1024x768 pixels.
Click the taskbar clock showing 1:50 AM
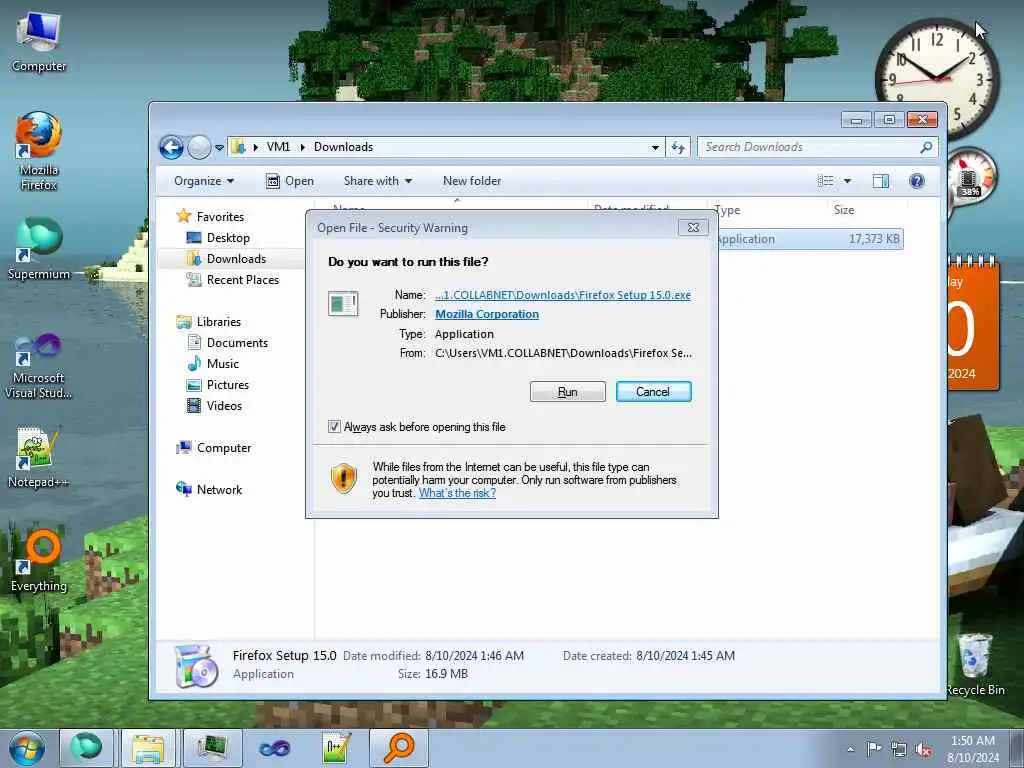click(973, 749)
